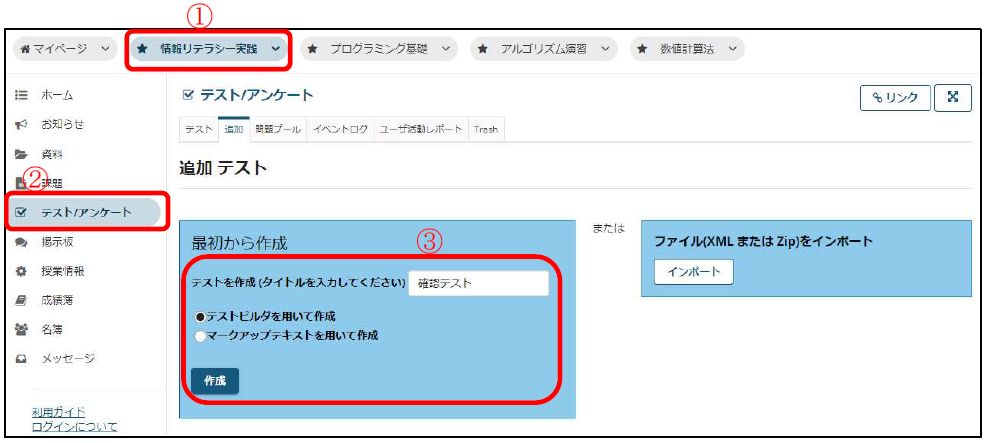Click the fullscreen expand icon button
Viewport: 986px width, 443px height.
952,97
